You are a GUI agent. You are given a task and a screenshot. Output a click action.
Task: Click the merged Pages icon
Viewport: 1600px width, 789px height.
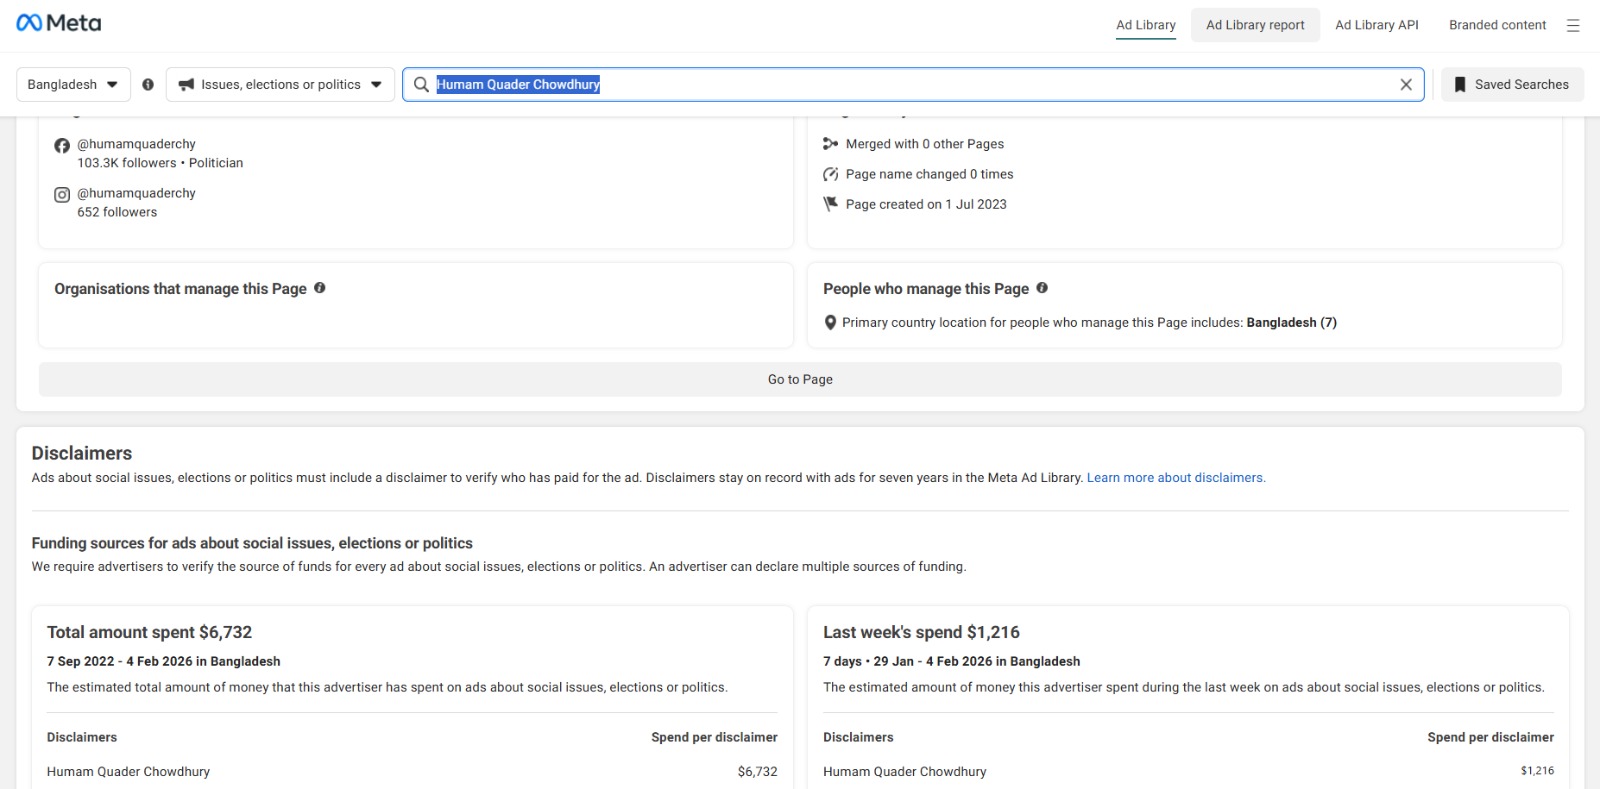tap(830, 144)
